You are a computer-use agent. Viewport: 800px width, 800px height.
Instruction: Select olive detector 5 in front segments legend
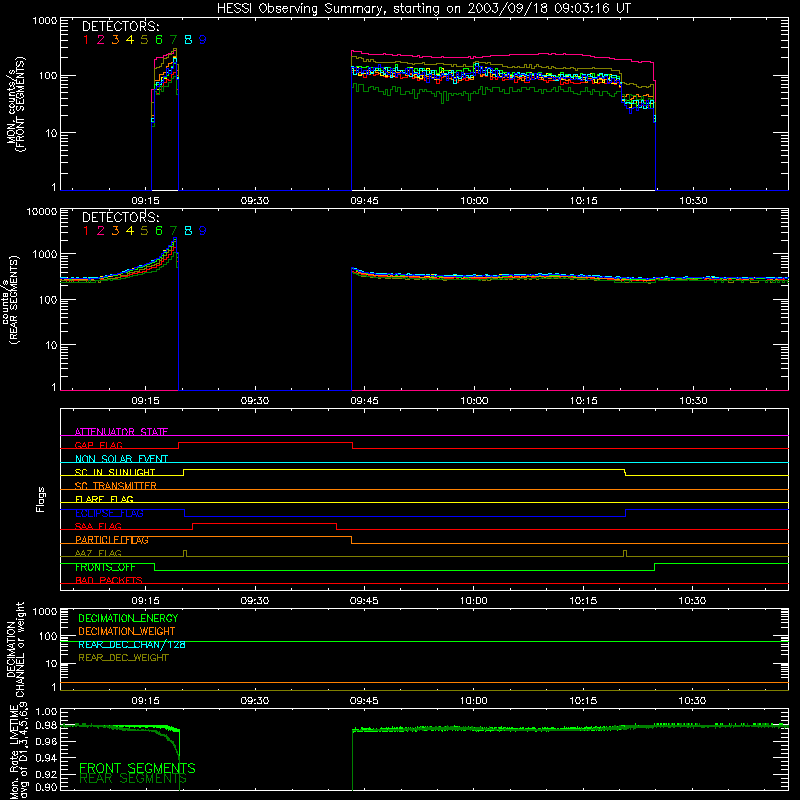144,40
